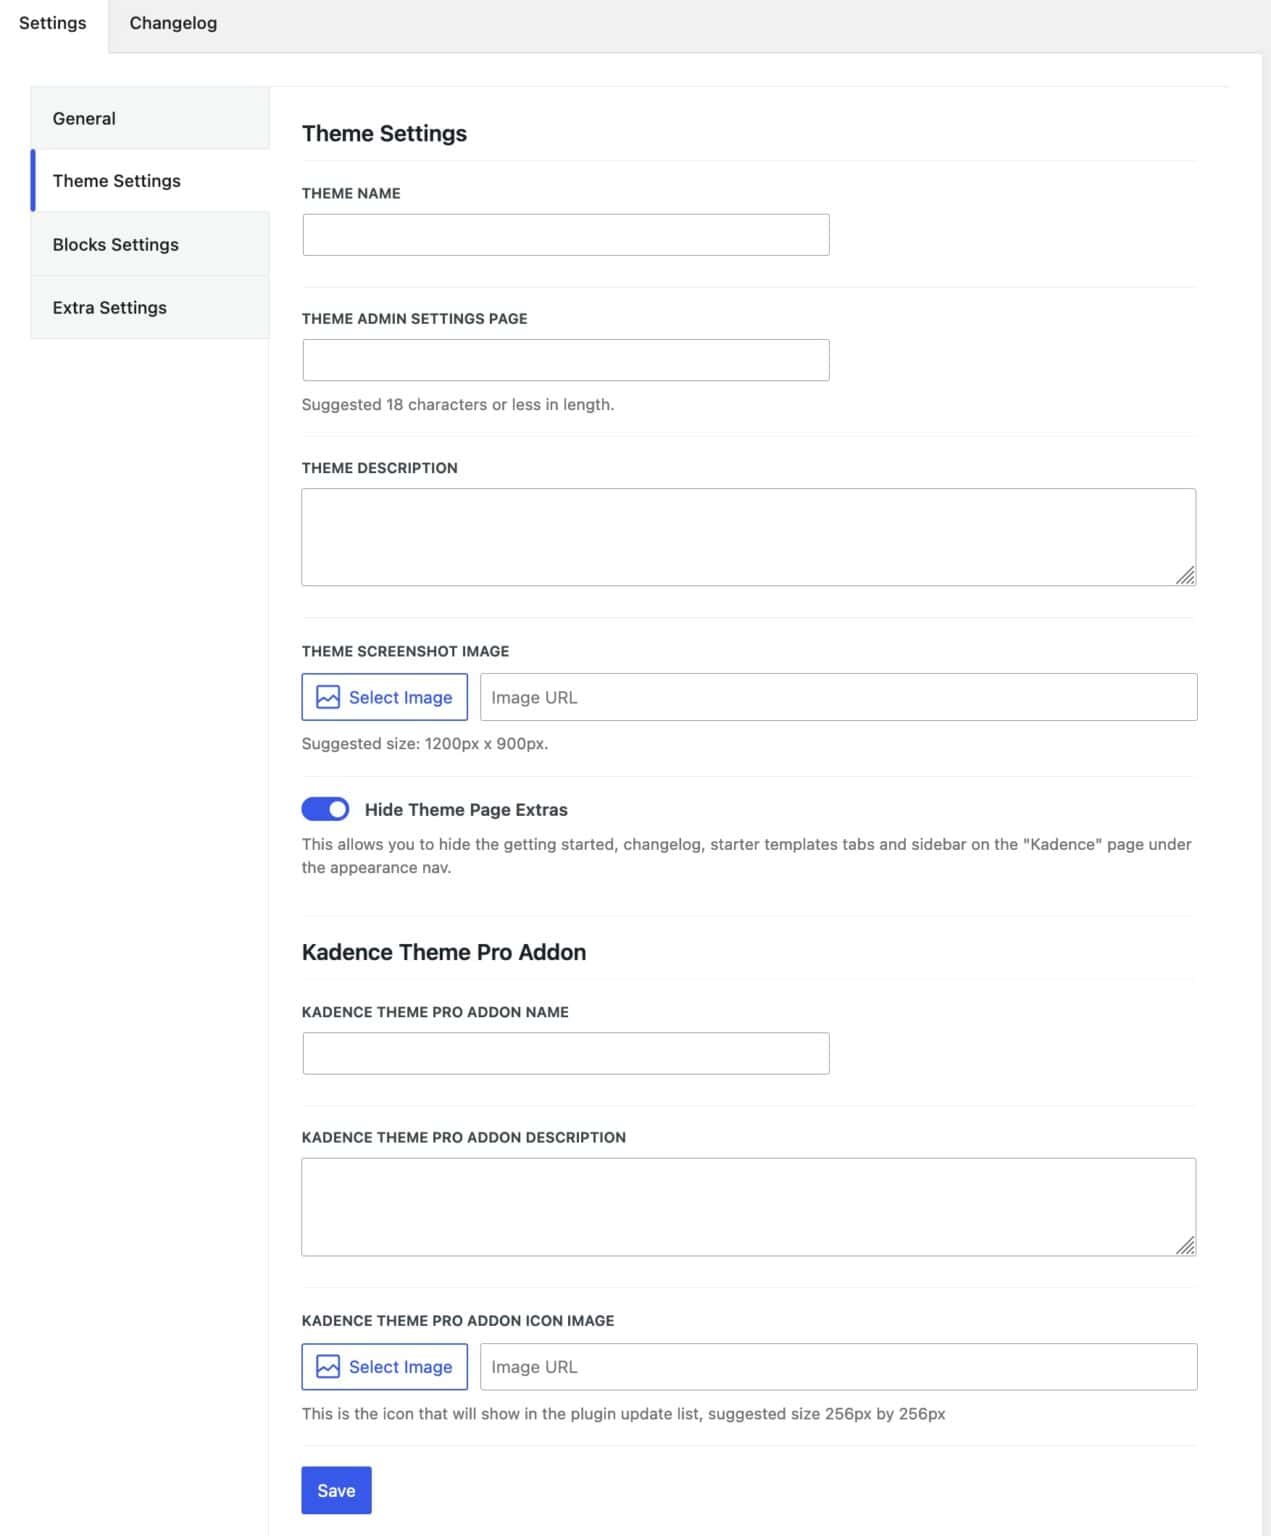The height and width of the screenshot is (1536, 1271).
Task: Click the image icon in Pro Addon Icon's Select Image button
Action: 328,1366
